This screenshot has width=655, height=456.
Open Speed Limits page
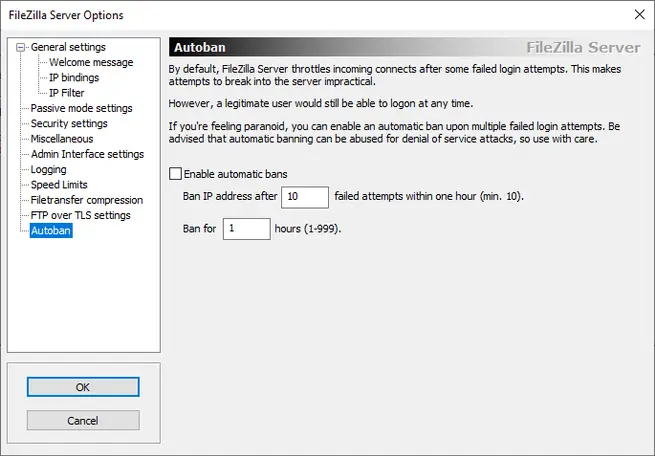[59, 185]
